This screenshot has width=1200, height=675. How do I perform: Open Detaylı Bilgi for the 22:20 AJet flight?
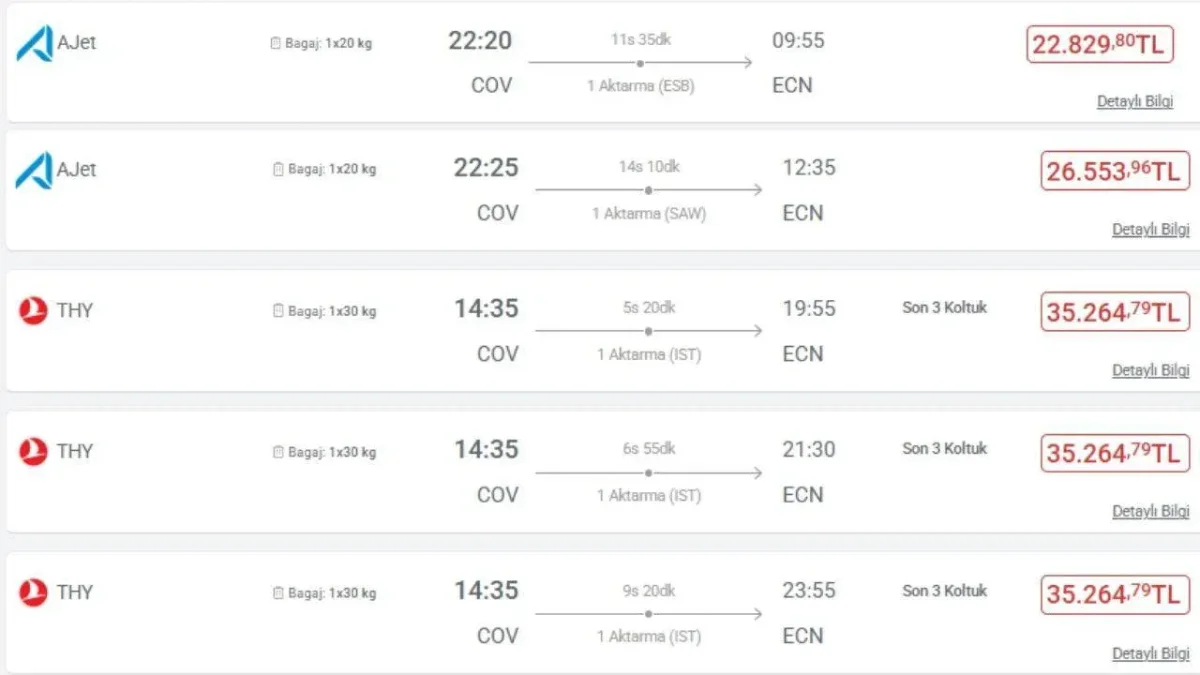point(1135,102)
